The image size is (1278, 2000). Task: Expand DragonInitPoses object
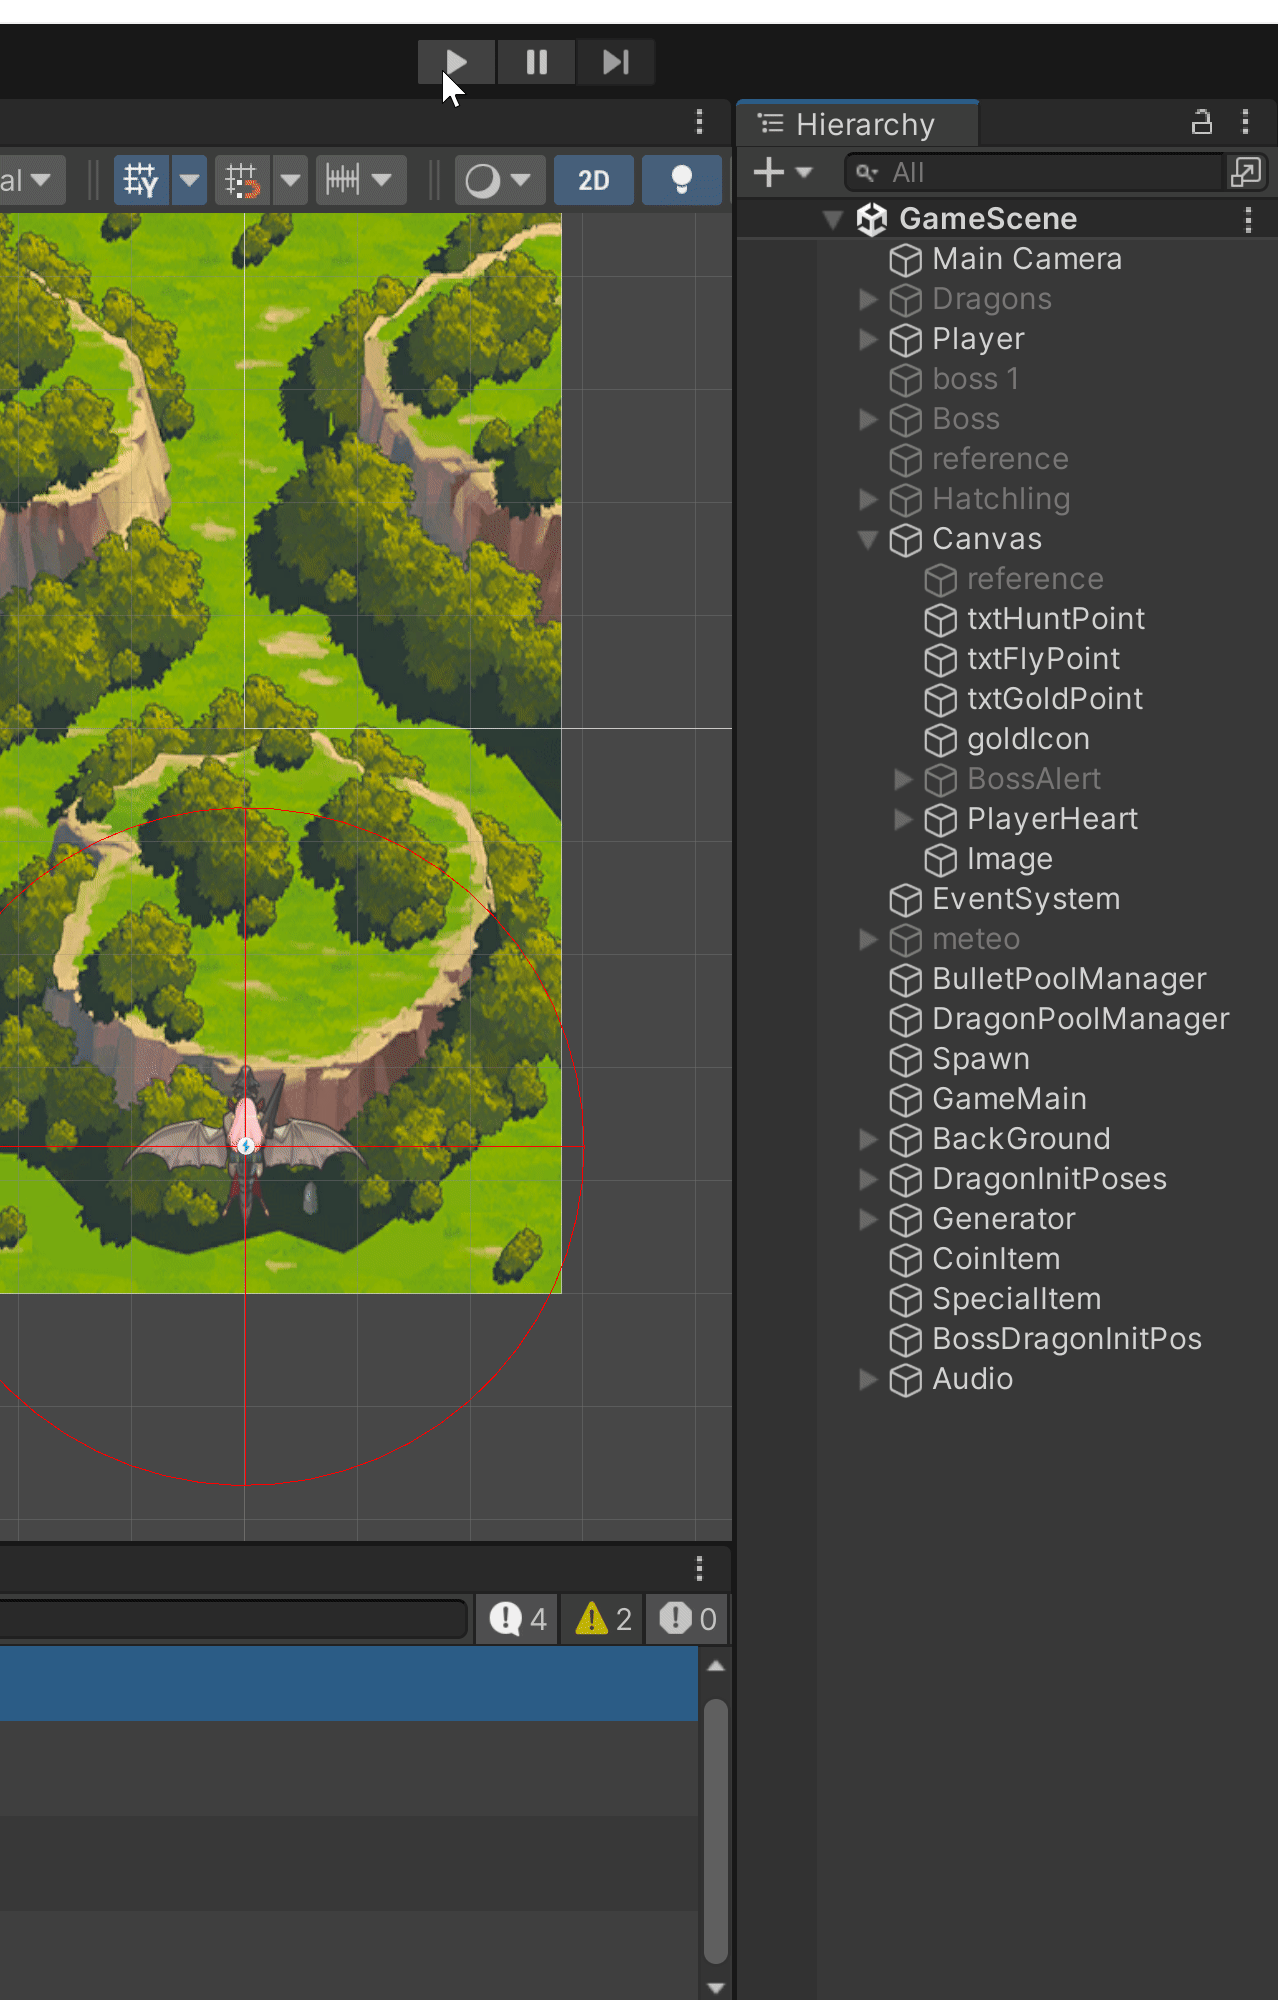click(x=867, y=1179)
